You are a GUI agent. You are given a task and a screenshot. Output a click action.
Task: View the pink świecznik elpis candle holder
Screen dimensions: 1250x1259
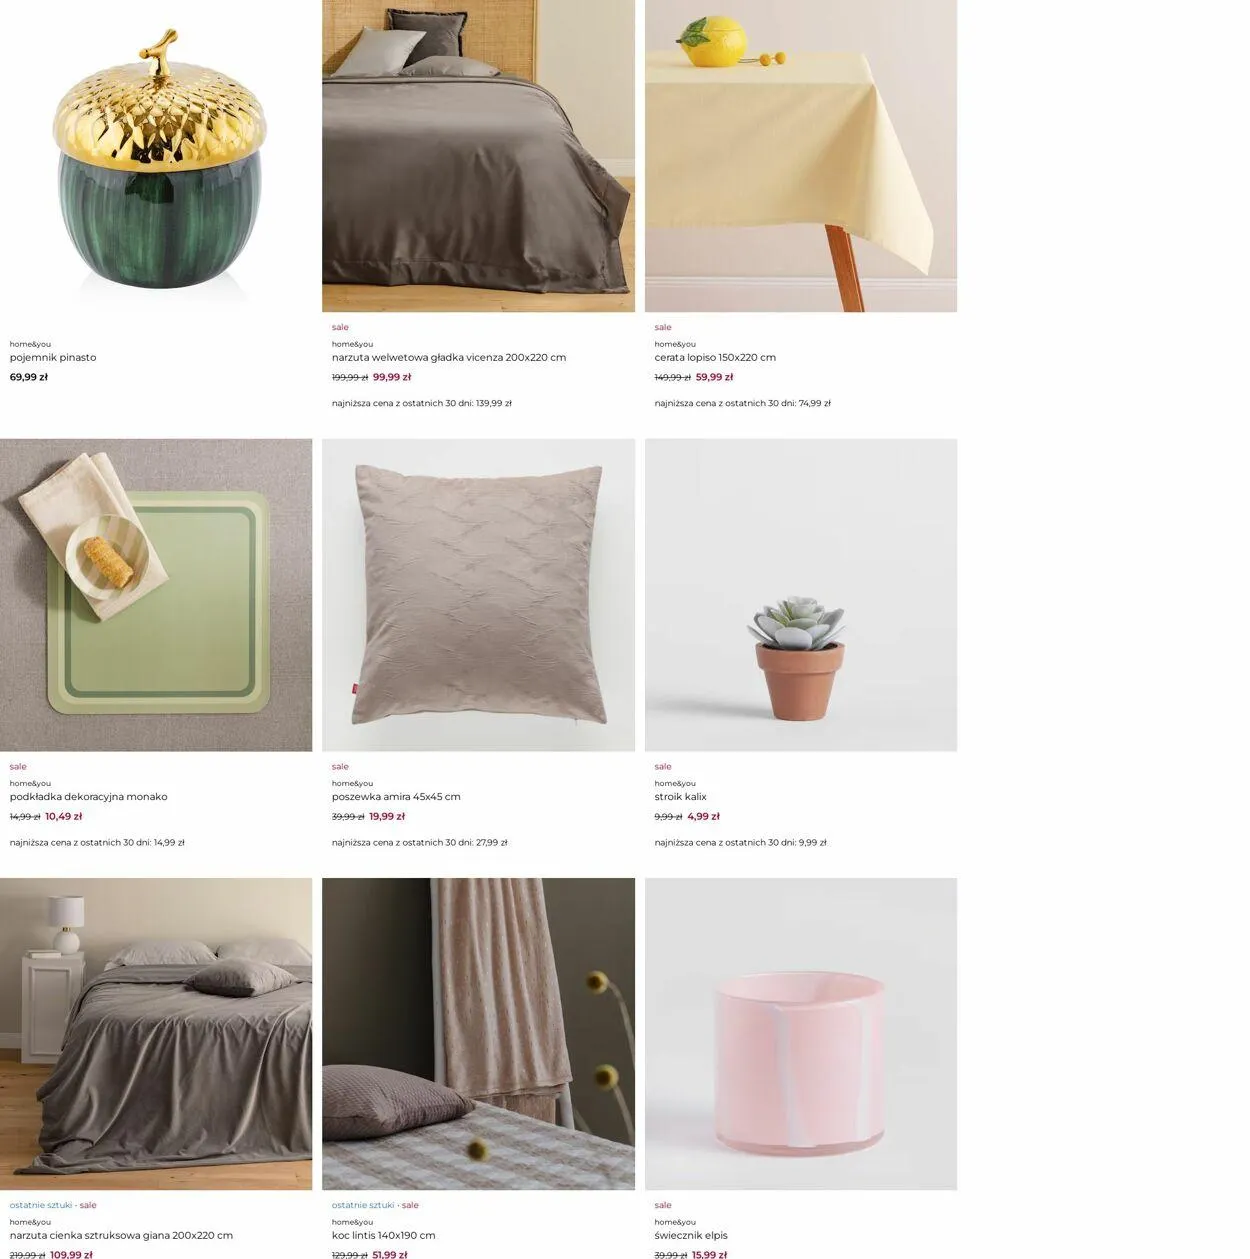pos(801,1034)
